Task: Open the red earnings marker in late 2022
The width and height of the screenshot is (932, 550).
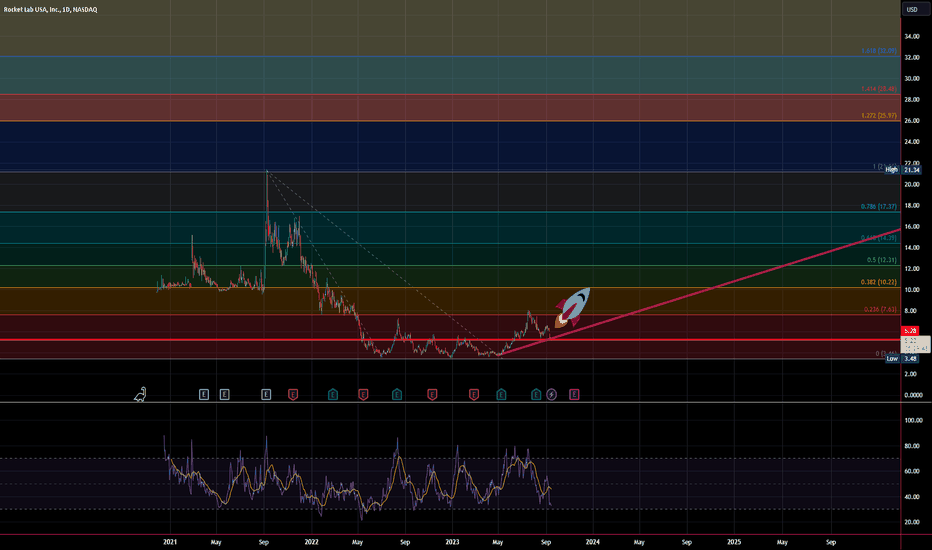Action: [x=432, y=394]
